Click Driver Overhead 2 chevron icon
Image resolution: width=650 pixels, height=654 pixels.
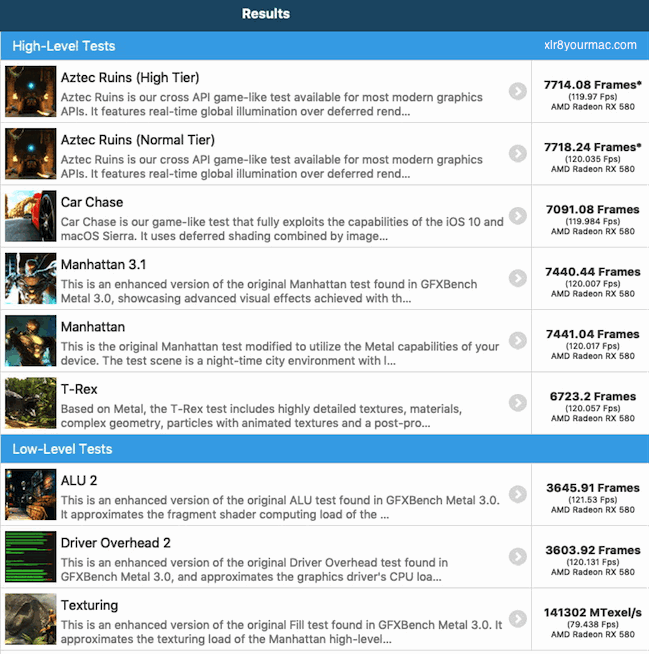(518, 556)
